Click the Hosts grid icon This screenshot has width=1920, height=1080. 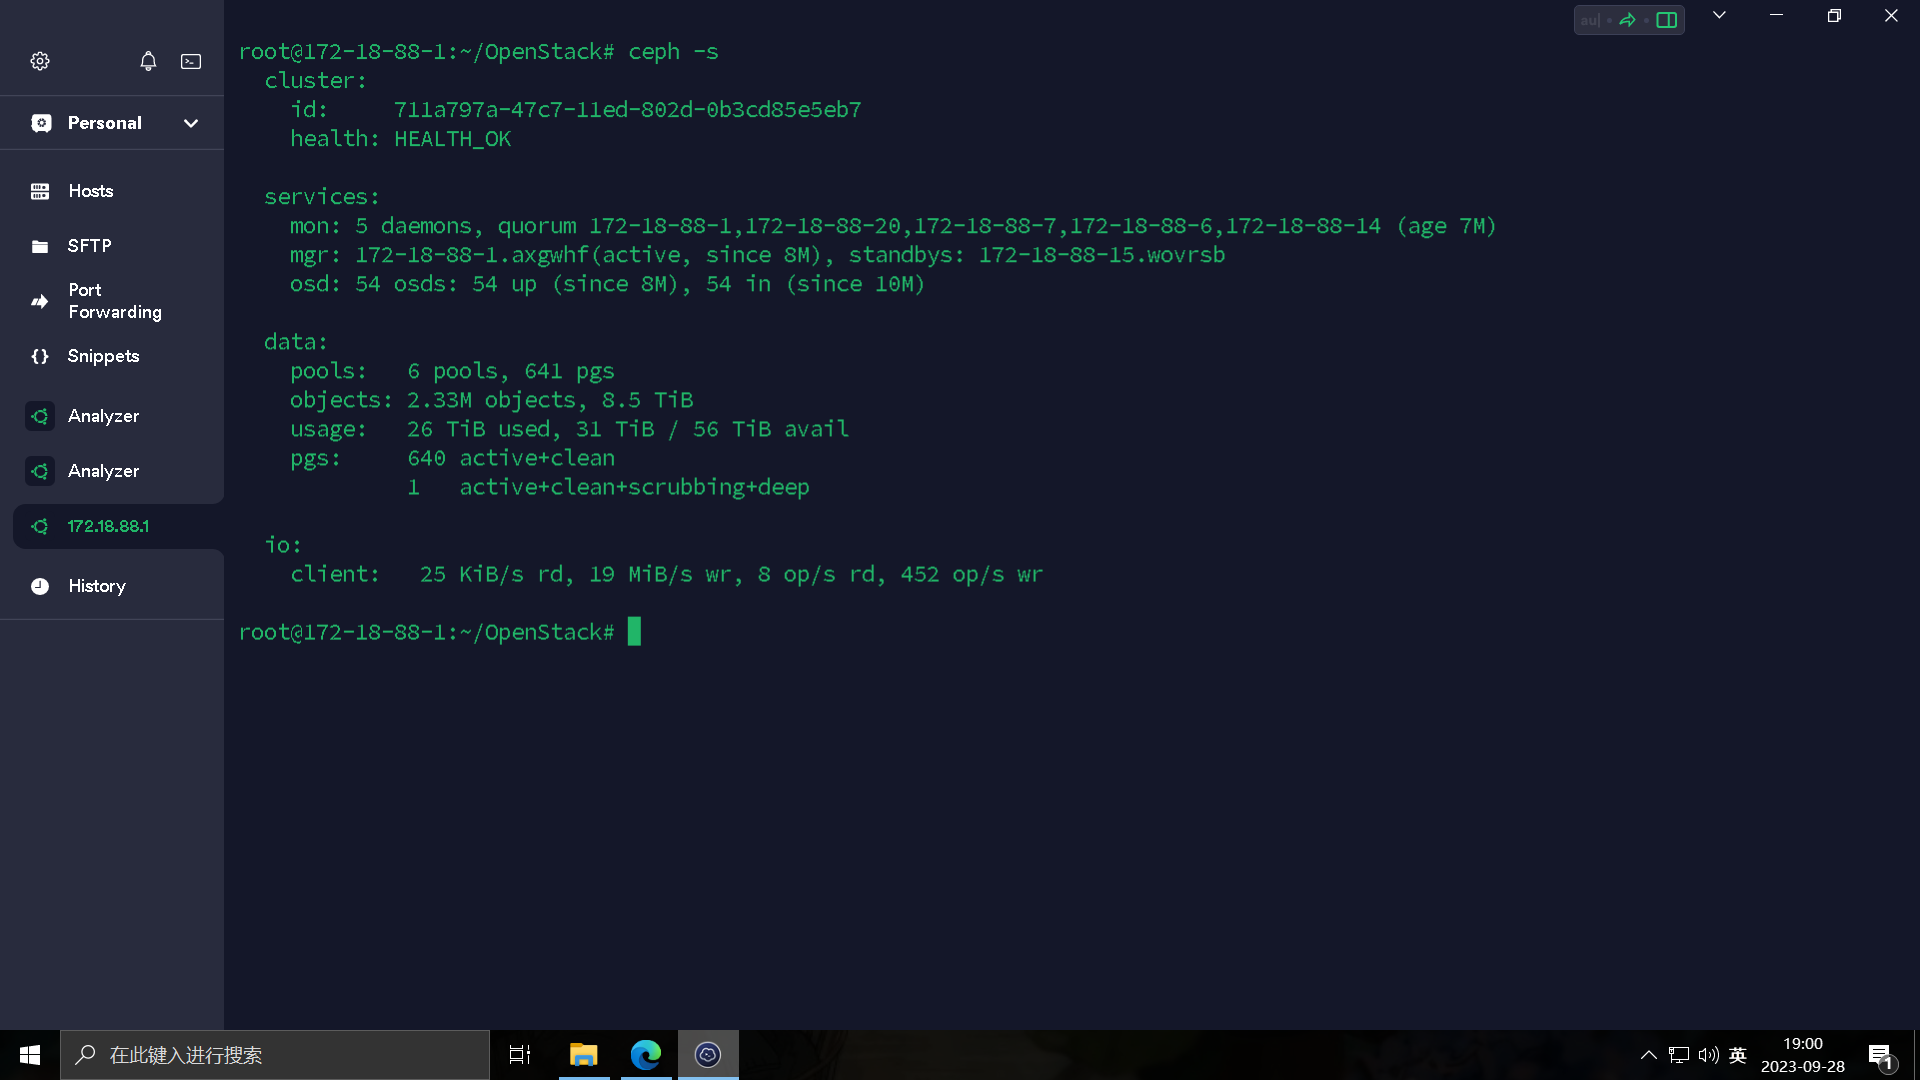tap(40, 191)
